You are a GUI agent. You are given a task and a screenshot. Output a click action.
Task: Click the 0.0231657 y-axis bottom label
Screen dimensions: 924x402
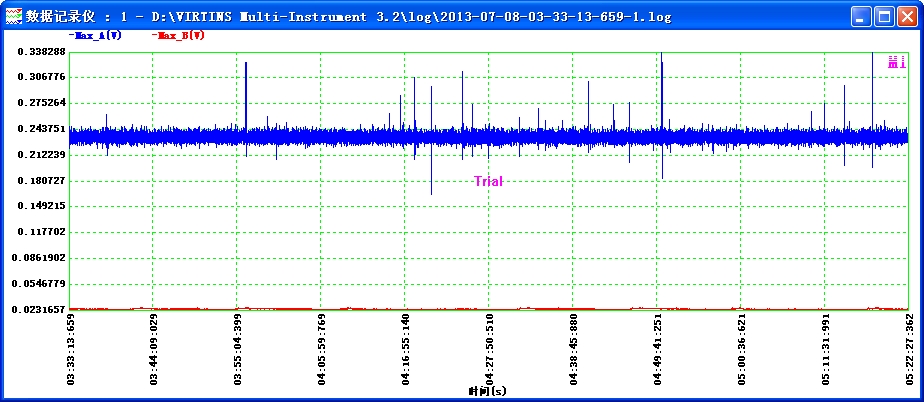(x=39, y=310)
